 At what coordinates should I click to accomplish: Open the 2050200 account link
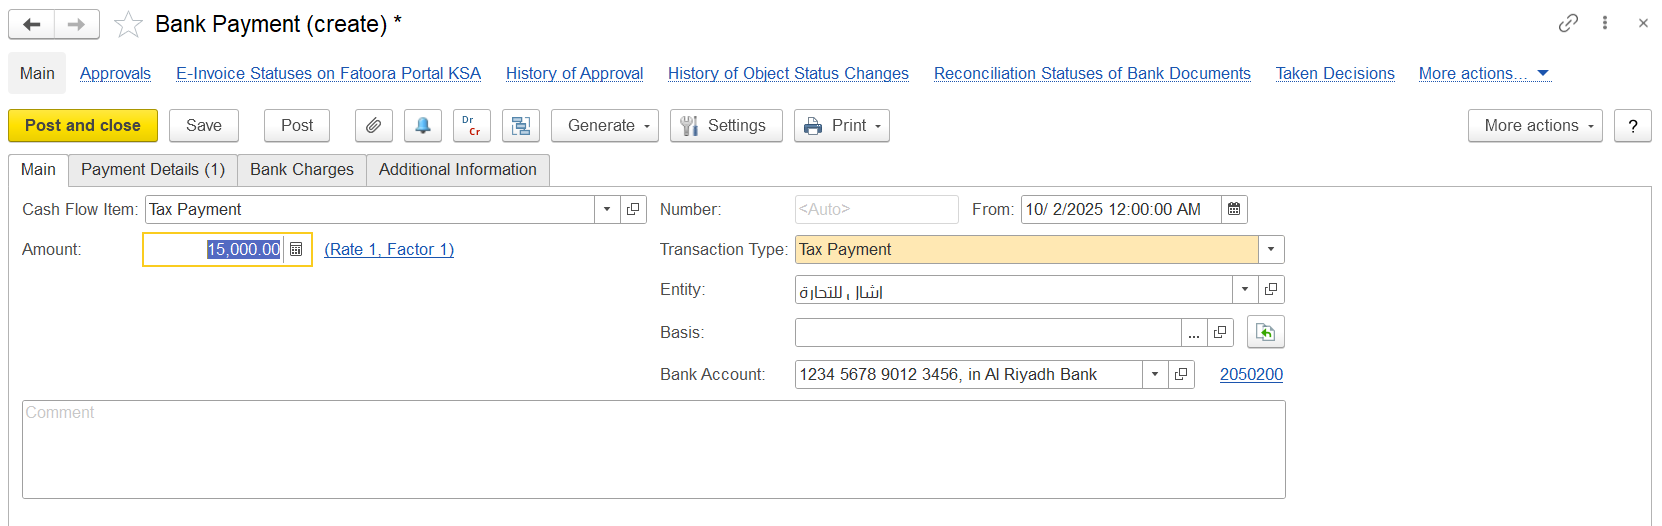tap(1251, 375)
